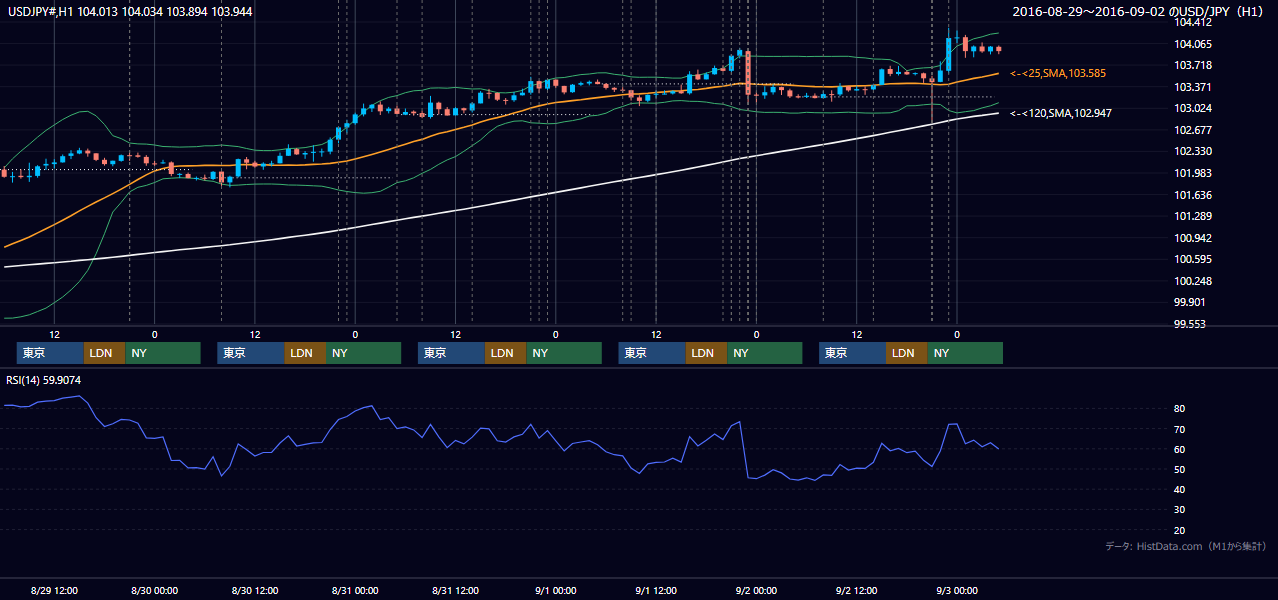The image size is (1278, 600).
Task: Click RSI scale value 80
Action: [x=1180, y=409]
